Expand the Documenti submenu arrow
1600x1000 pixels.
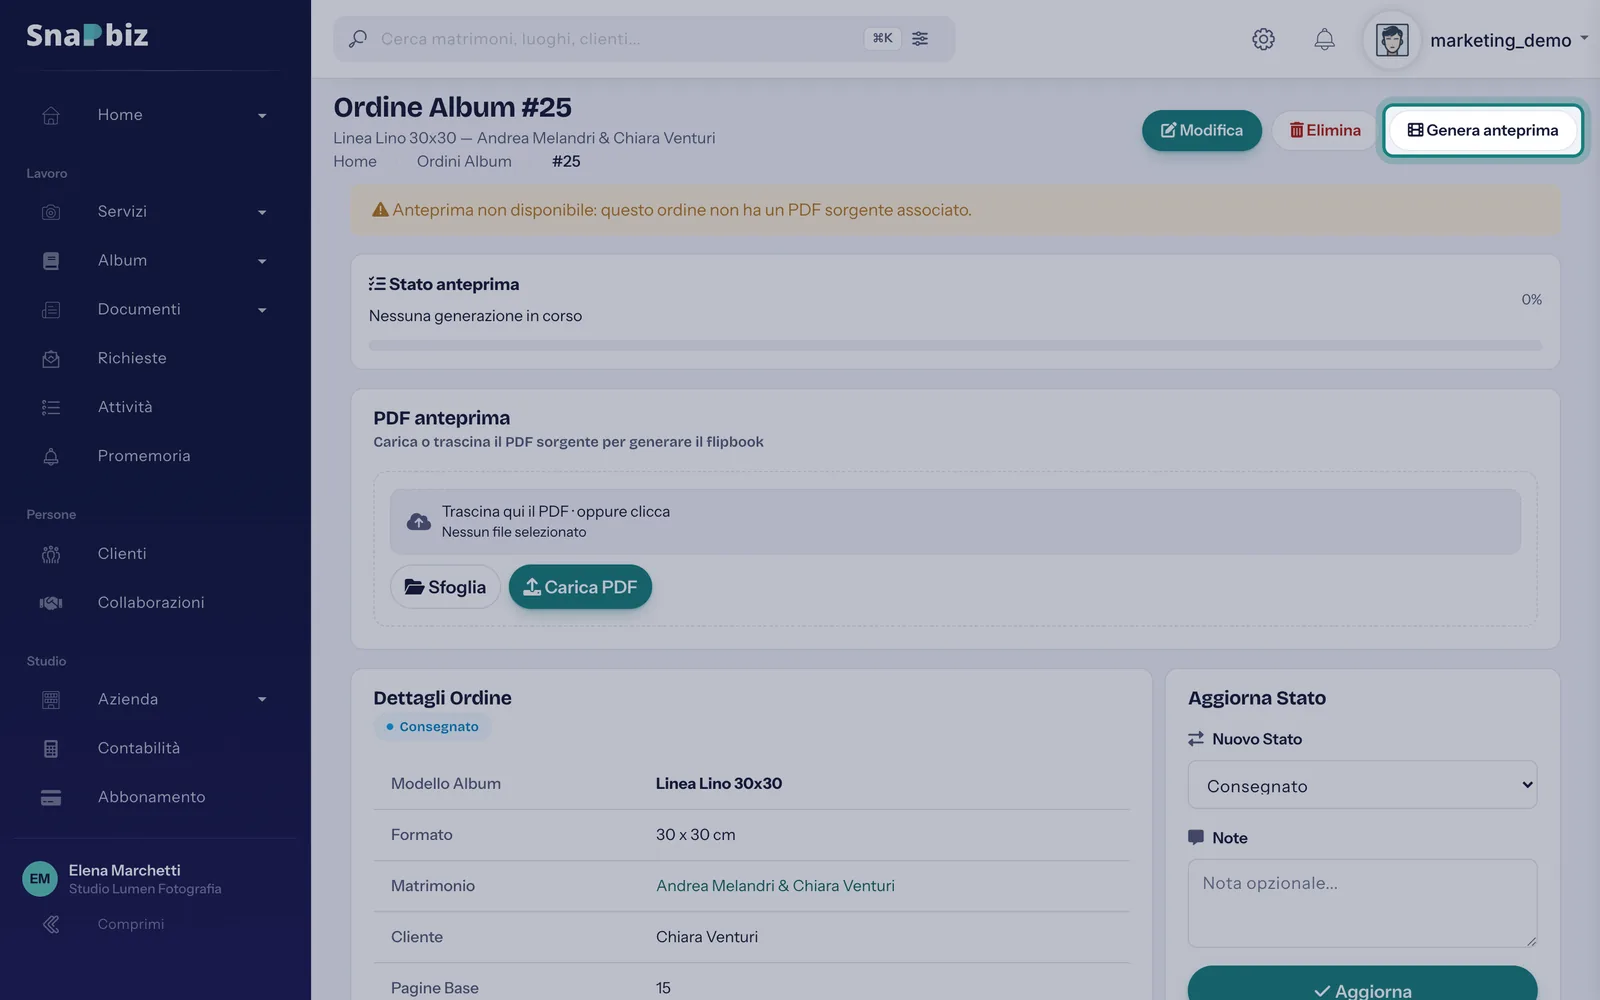pyautogui.click(x=262, y=311)
